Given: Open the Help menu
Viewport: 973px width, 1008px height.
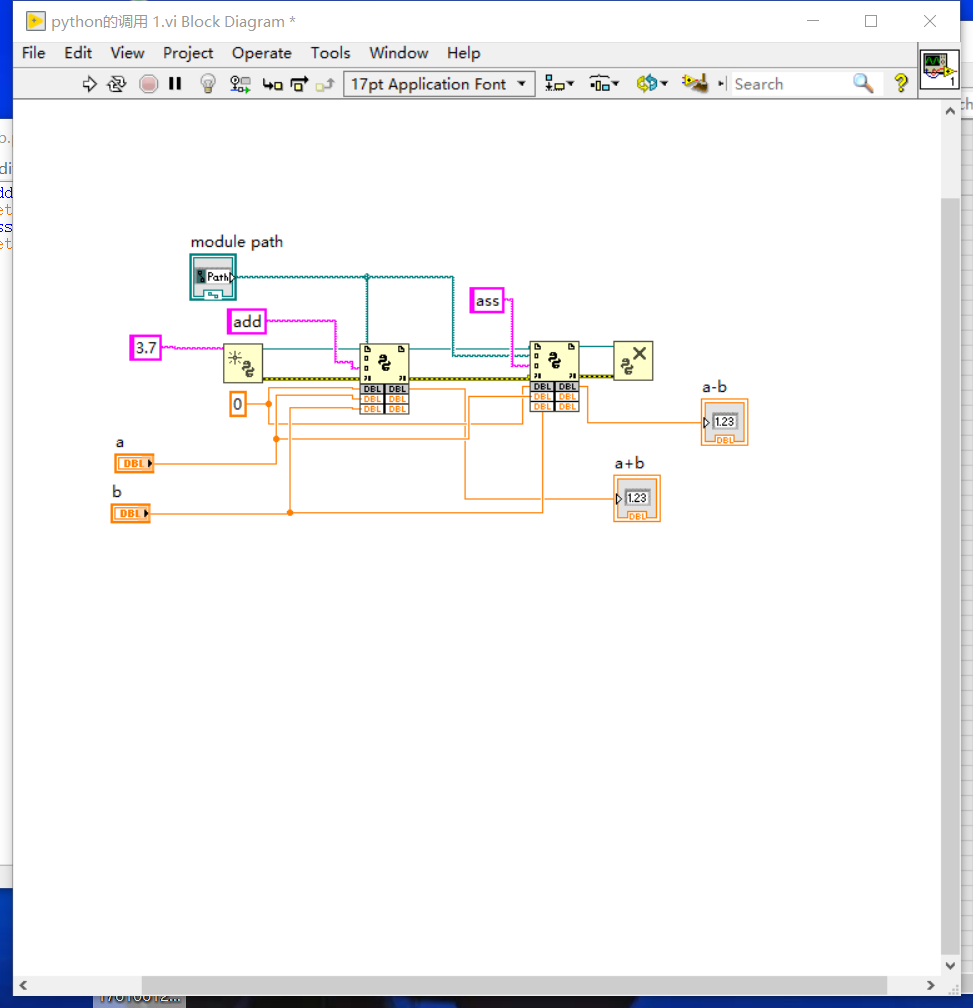Looking at the screenshot, I should point(463,53).
